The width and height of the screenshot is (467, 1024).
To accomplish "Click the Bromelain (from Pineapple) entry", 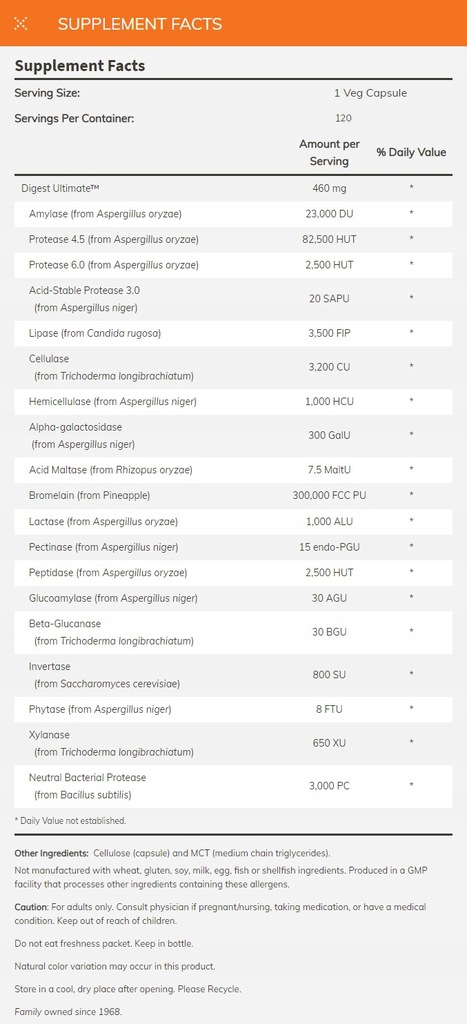I will point(89,495).
